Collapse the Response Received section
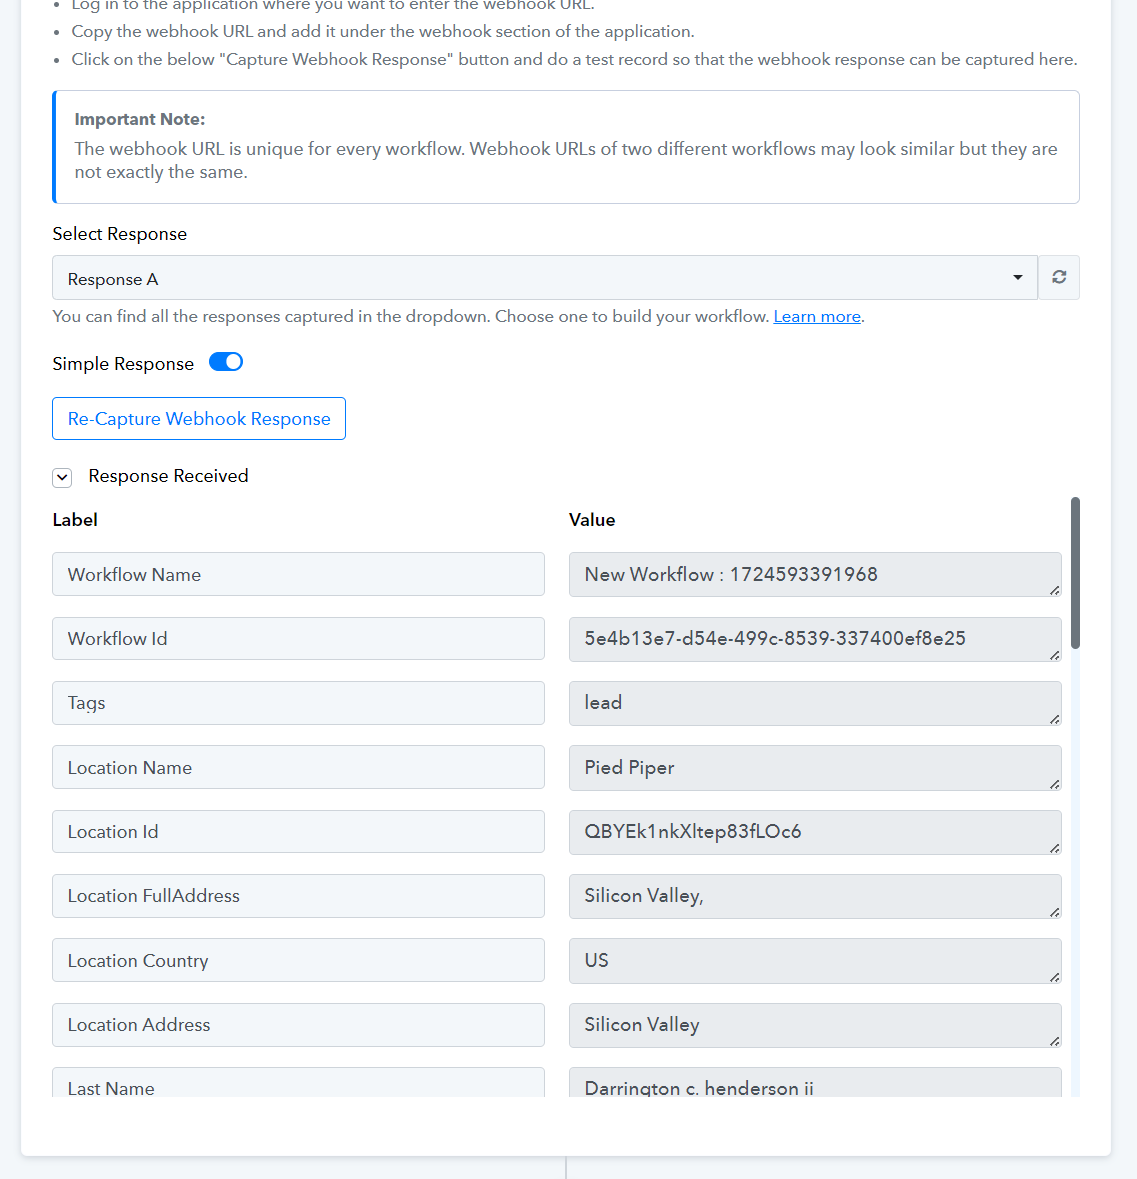The image size is (1137, 1179). [x=62, y=477]
